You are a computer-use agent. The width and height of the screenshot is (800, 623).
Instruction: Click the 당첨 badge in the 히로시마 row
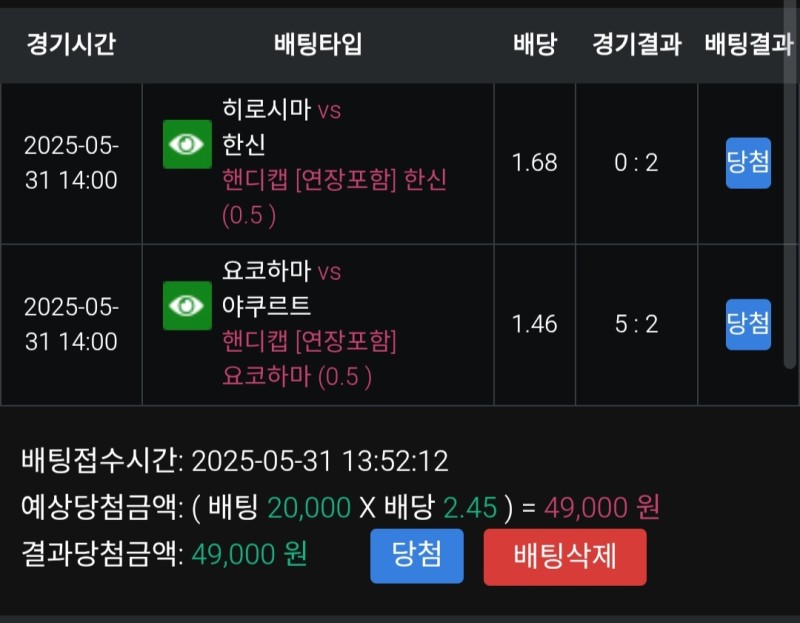point(748,163)
